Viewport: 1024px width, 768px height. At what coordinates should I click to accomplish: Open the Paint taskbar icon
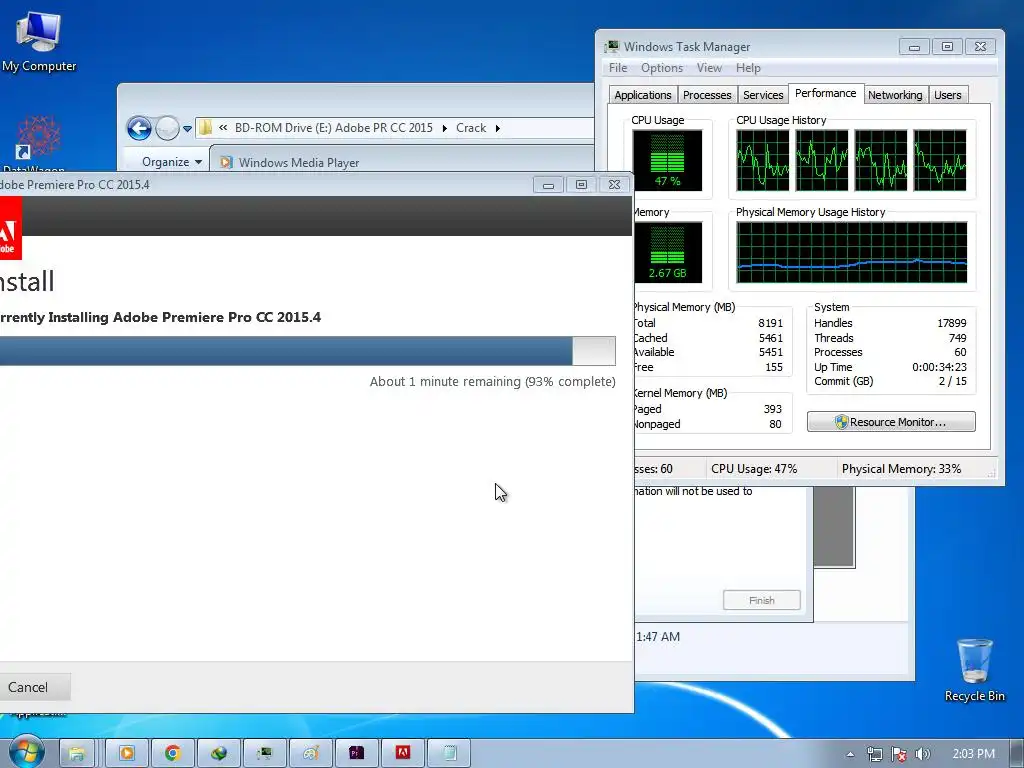tap(311, 754)
